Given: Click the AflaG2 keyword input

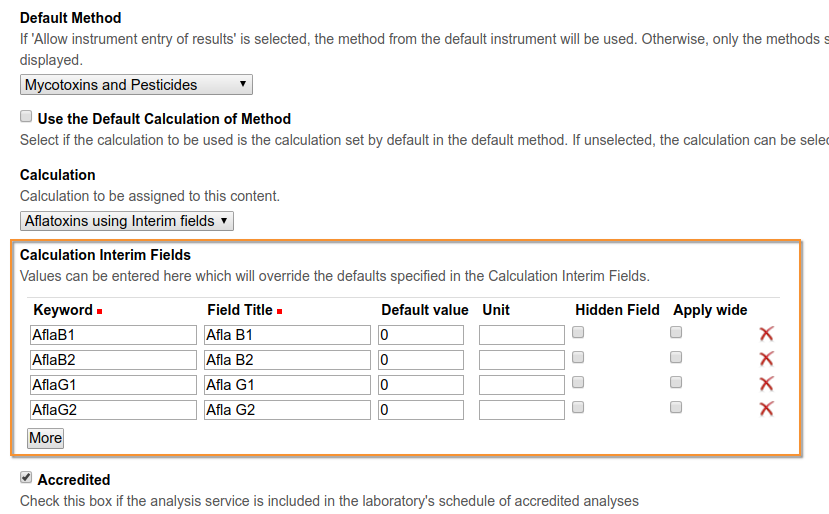Looking at the screenshot, I should (113, 410).
